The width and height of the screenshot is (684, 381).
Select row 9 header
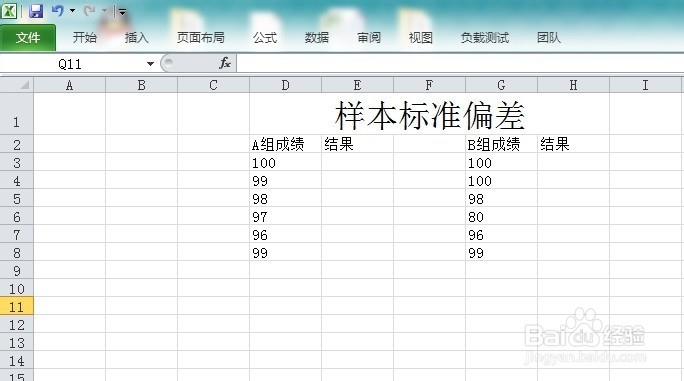click(17, 271)
